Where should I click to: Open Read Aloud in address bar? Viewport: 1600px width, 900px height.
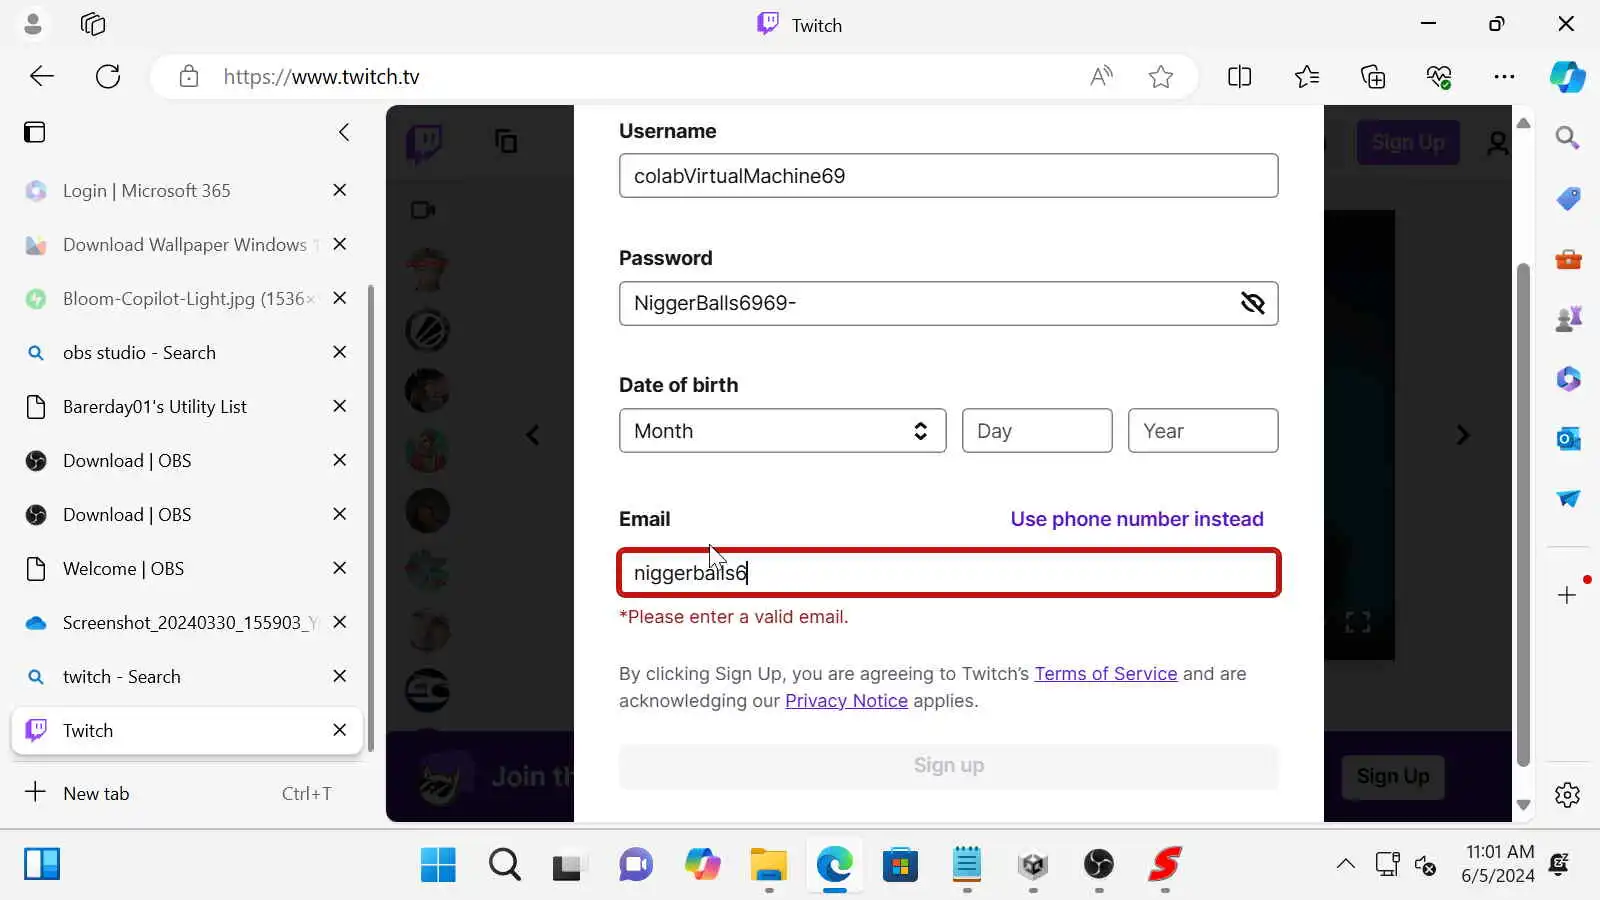pos(1101,76)
